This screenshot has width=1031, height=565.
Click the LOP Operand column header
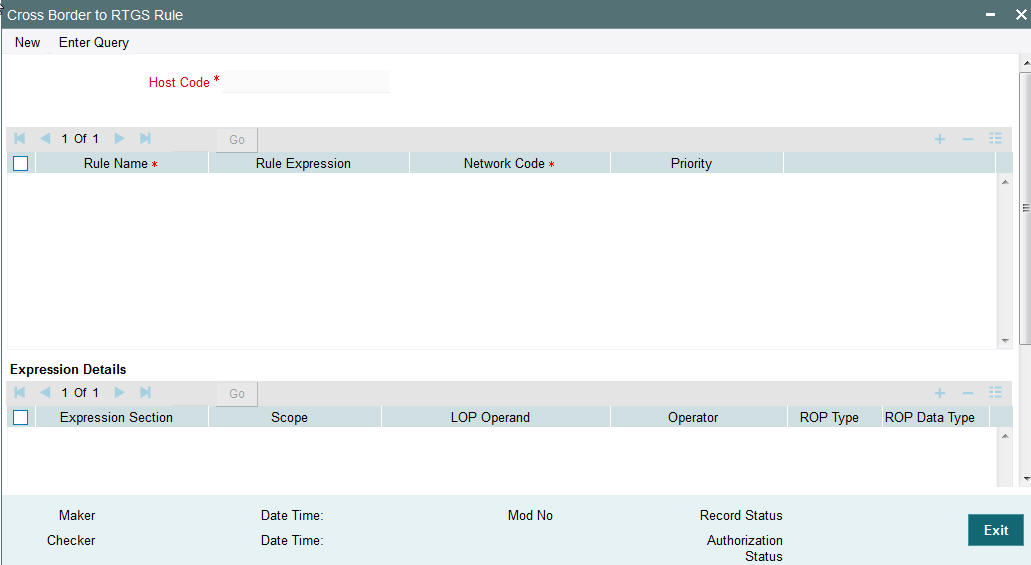click(496, 417)
